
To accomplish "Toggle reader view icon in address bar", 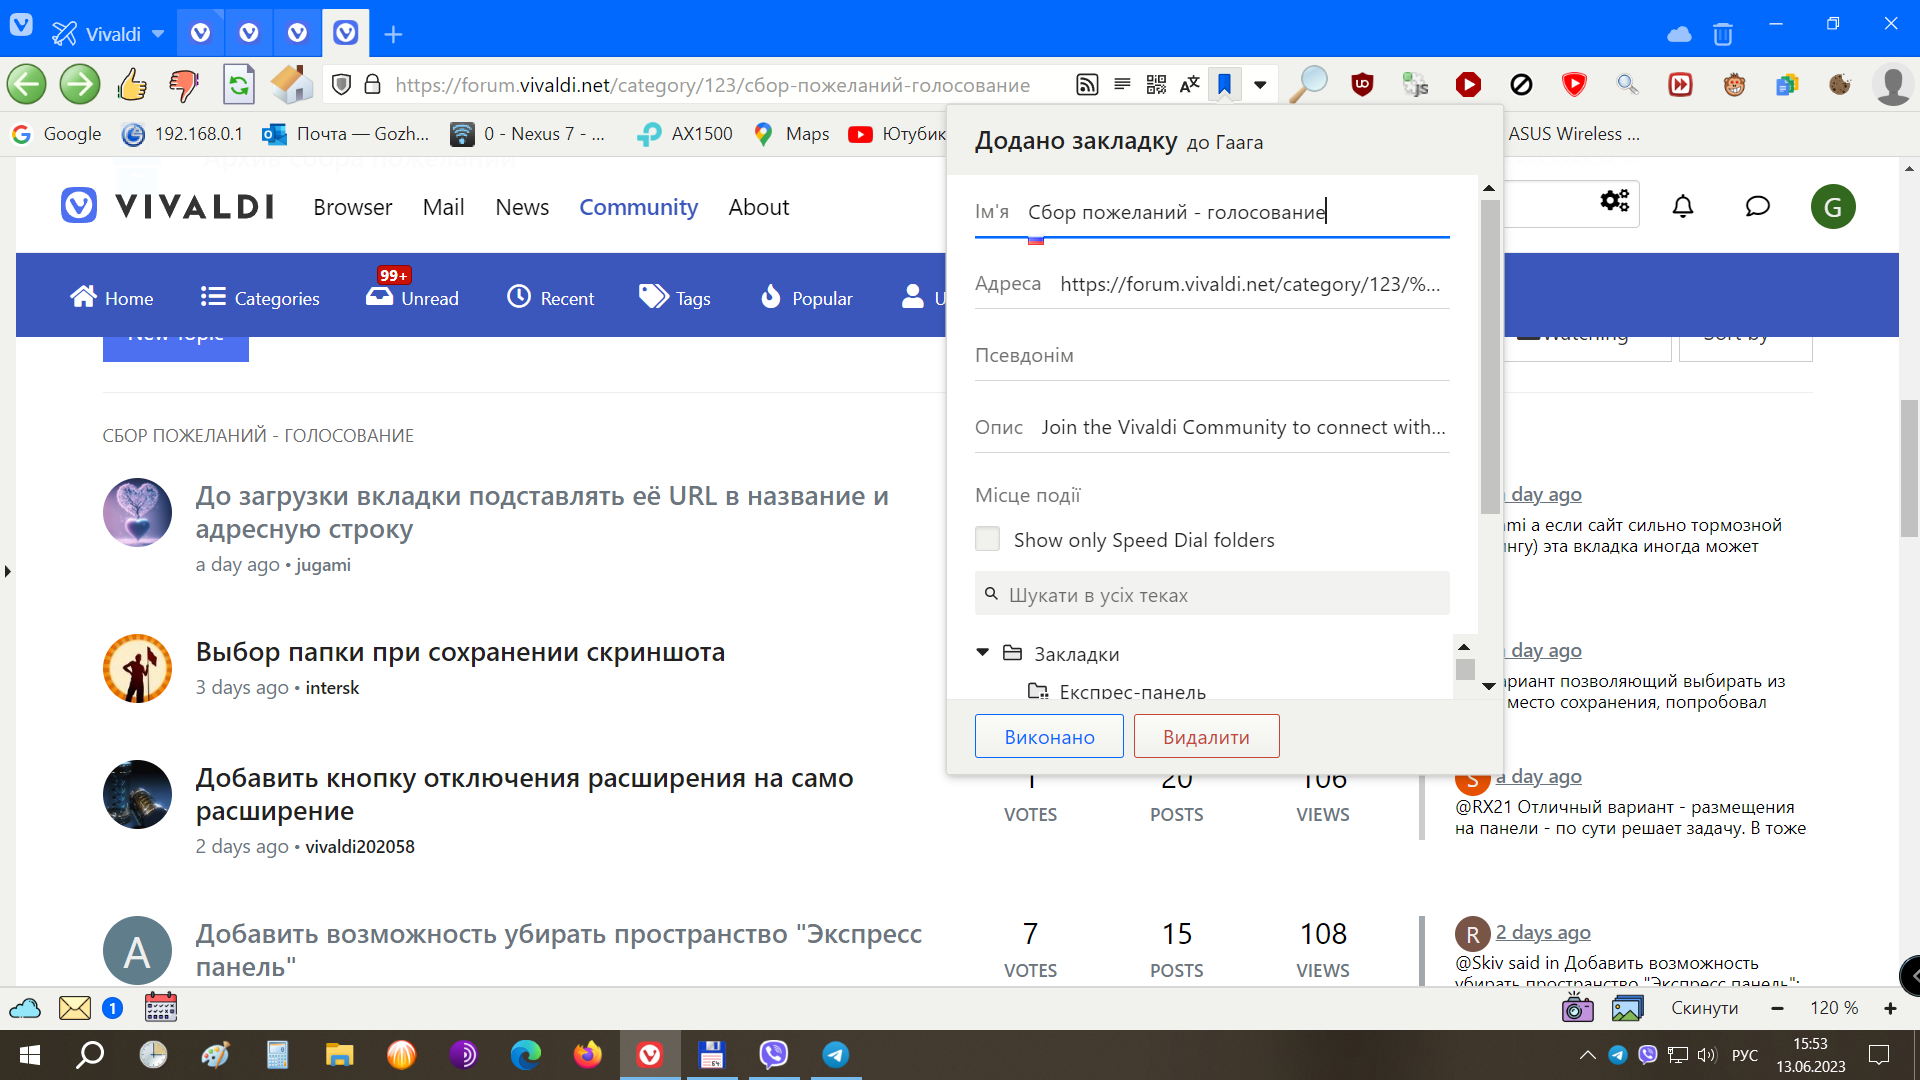I will [x=1122, y=85].
